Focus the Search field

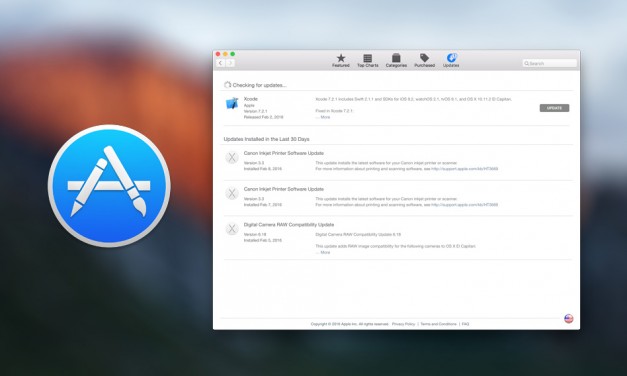click(549, 63)
